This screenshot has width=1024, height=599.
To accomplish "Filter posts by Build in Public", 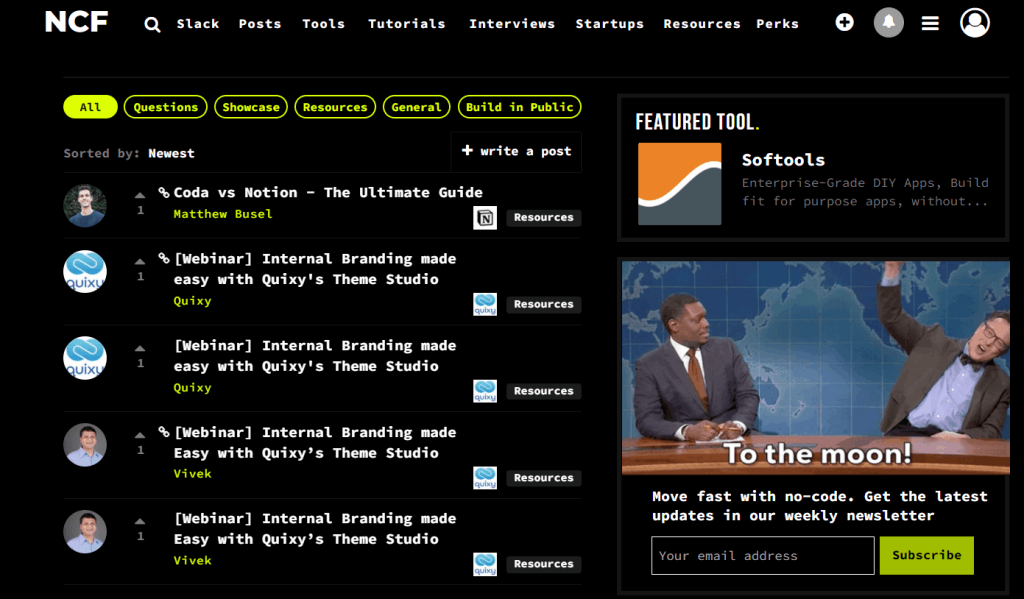I will tap(519, 107).
